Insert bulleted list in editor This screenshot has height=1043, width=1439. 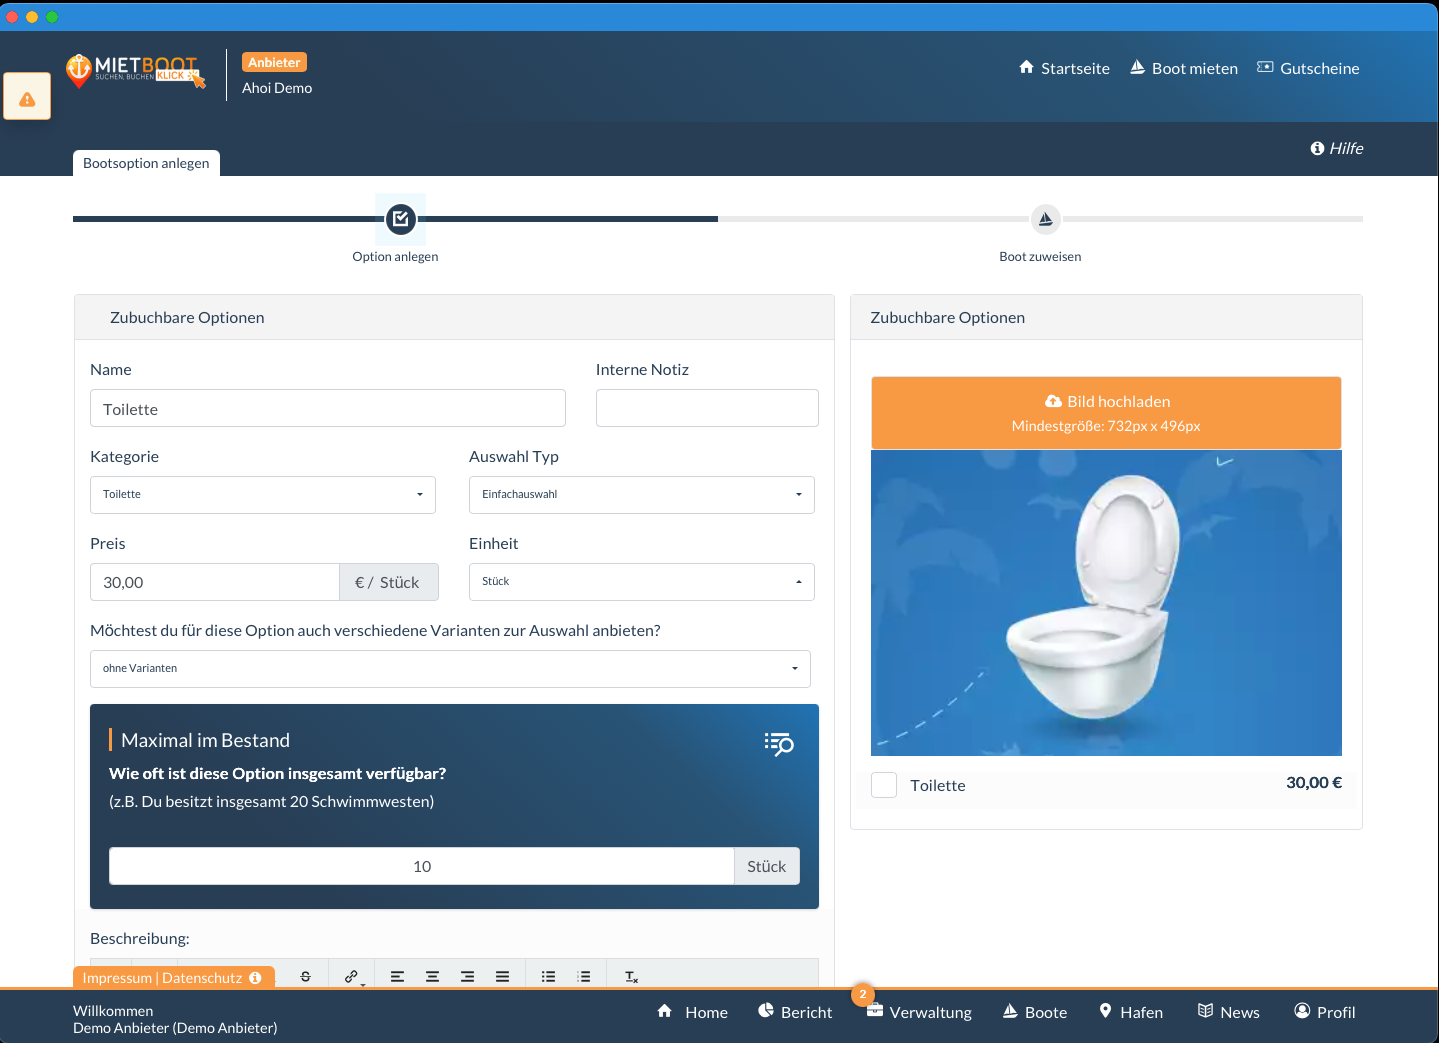pyautogui.click(x=548, y=976)
